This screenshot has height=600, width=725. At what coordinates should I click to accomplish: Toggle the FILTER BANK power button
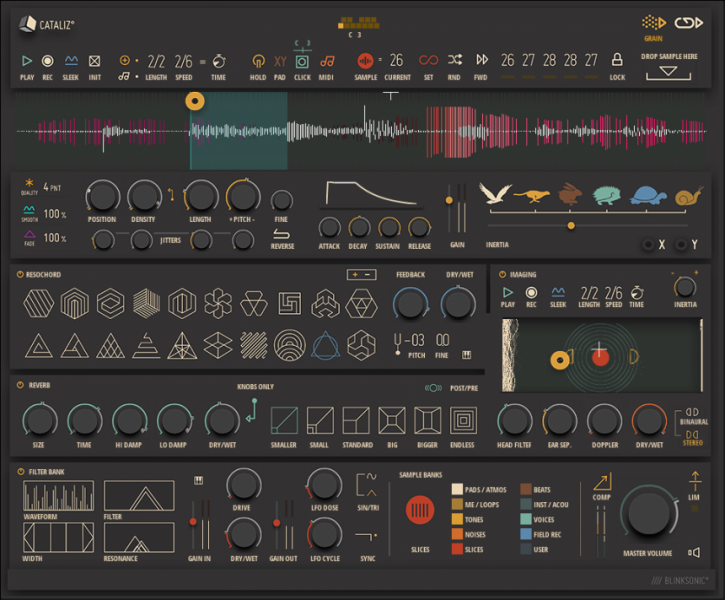click(20, 471)
